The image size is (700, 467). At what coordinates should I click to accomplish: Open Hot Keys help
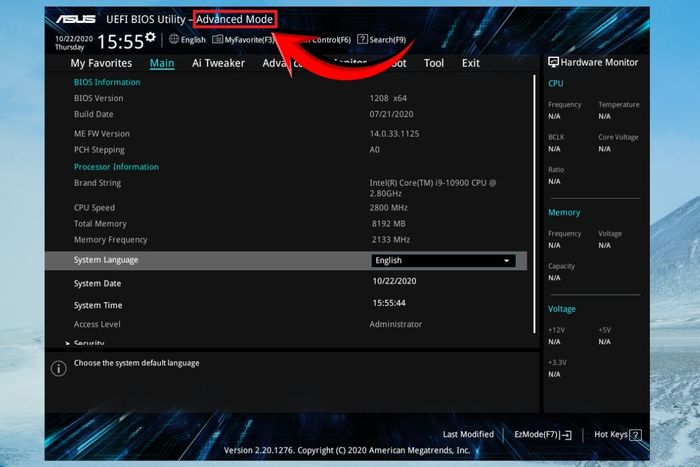[x=617, y=434]
